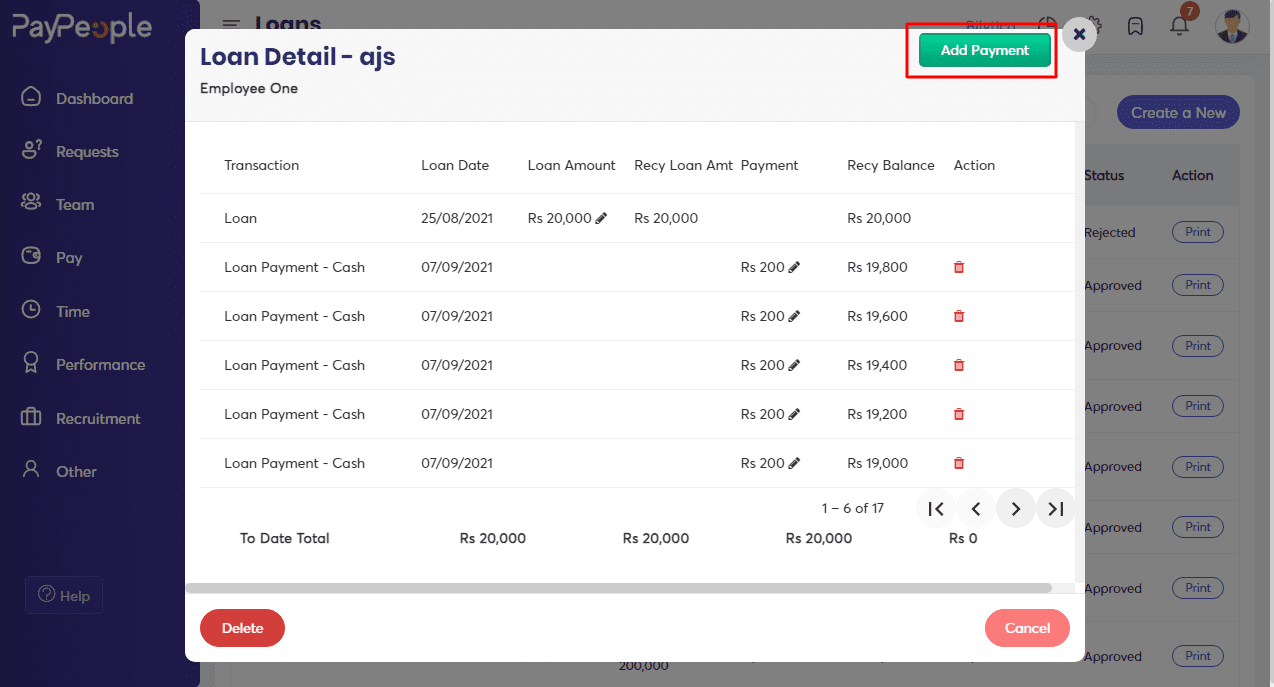Click the Status column header behind dialog
This screenshot has width=1274, height=687.
[1104, 175]
